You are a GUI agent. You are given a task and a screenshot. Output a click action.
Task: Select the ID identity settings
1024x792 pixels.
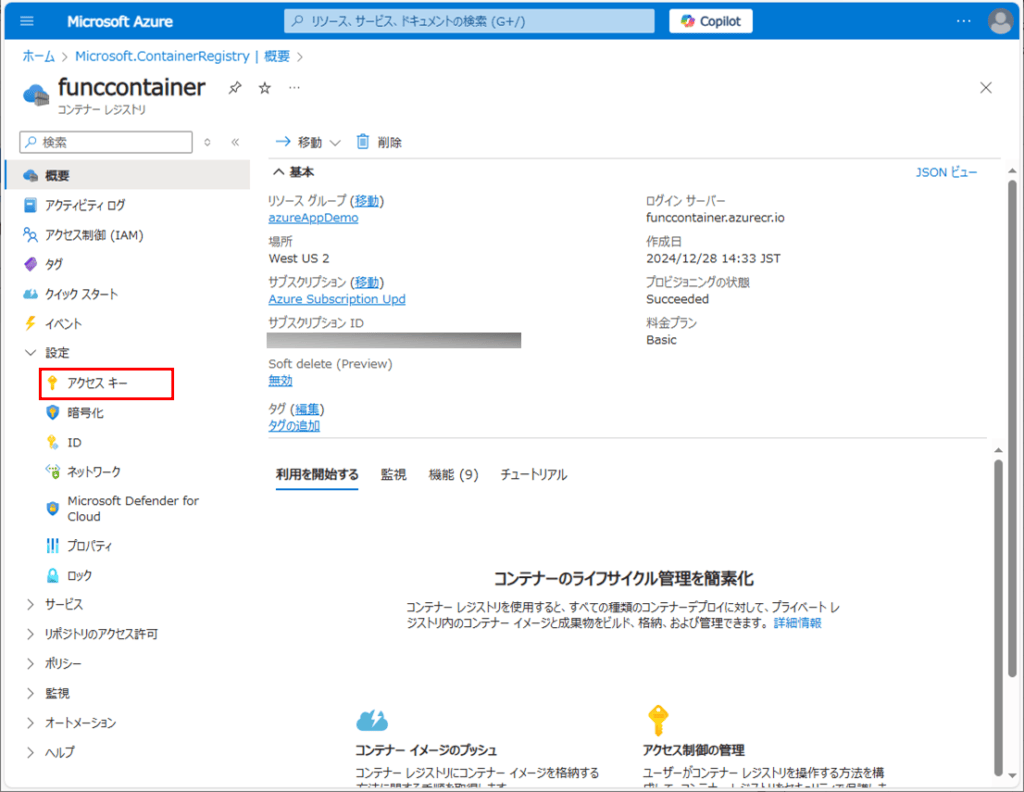pyautogui.click(x=75, y=442)
